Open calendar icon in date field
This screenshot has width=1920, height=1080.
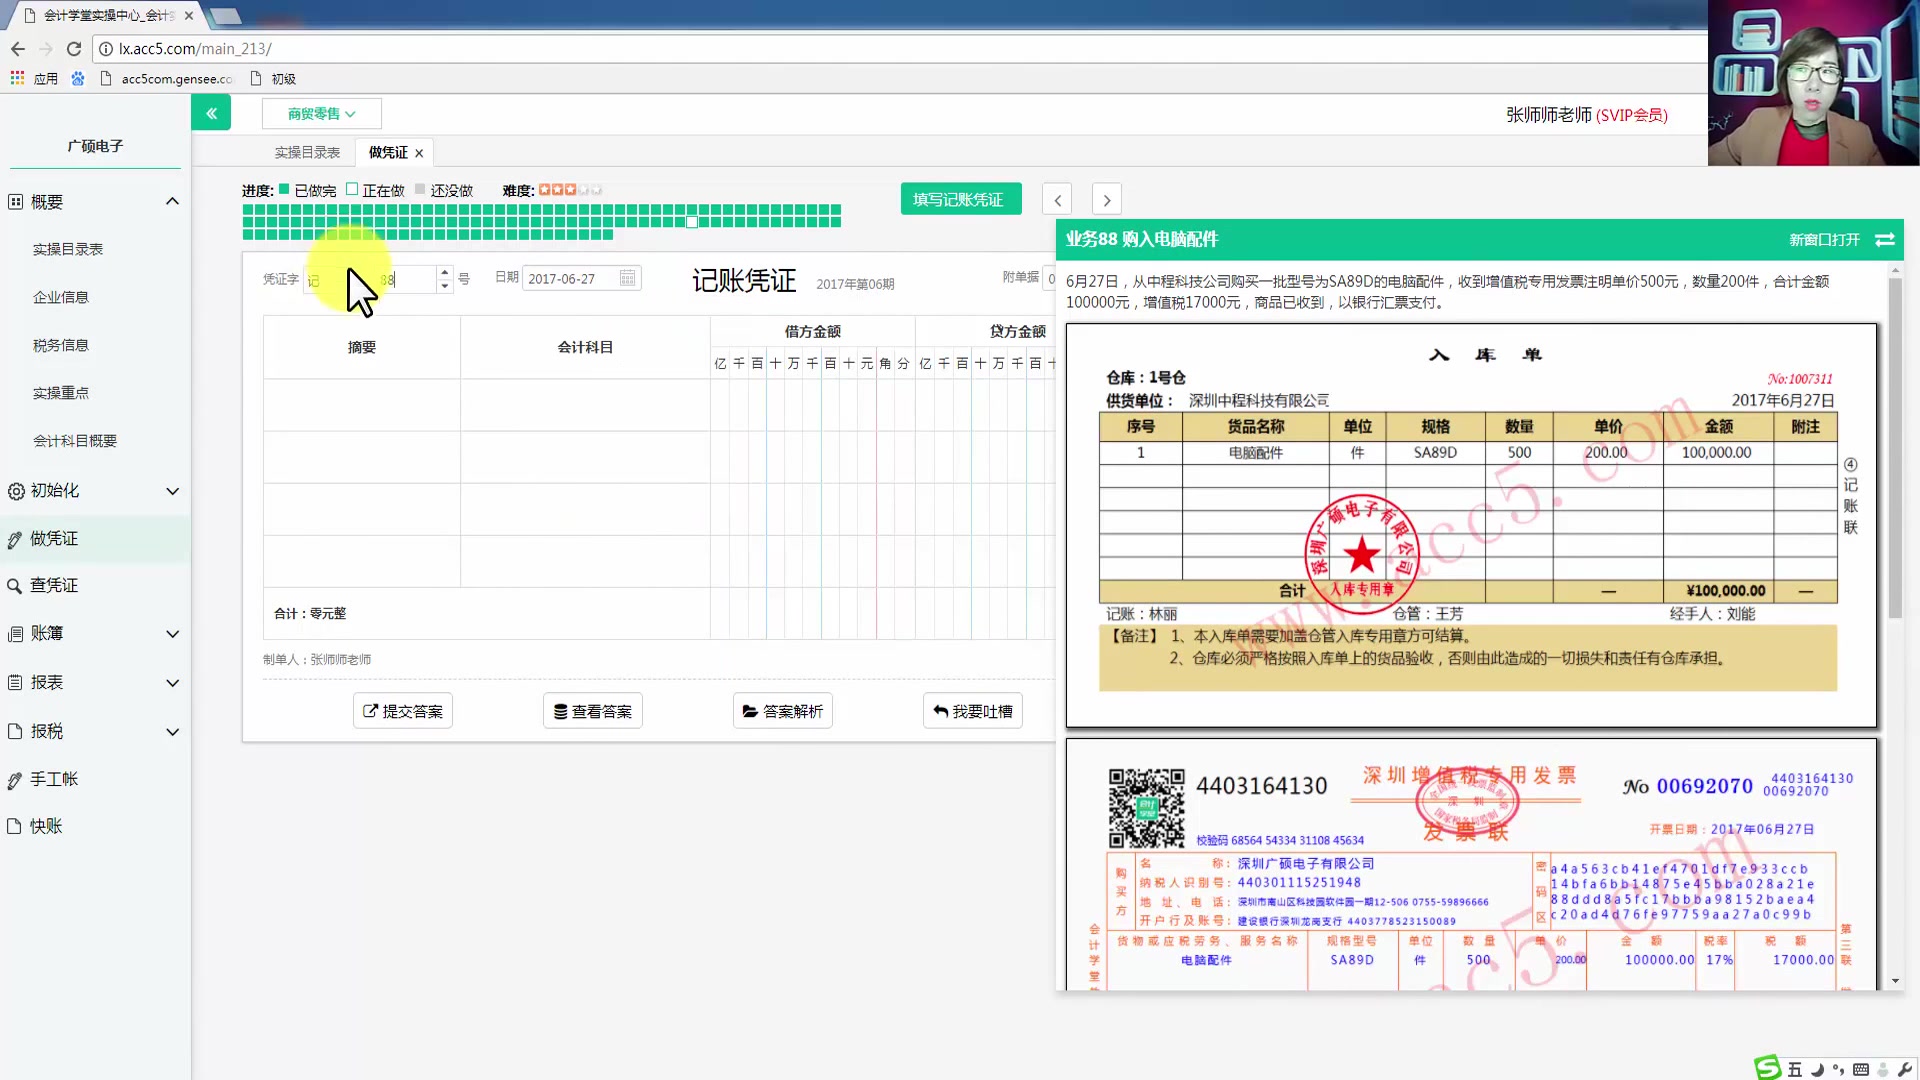(x=627, y=278)
